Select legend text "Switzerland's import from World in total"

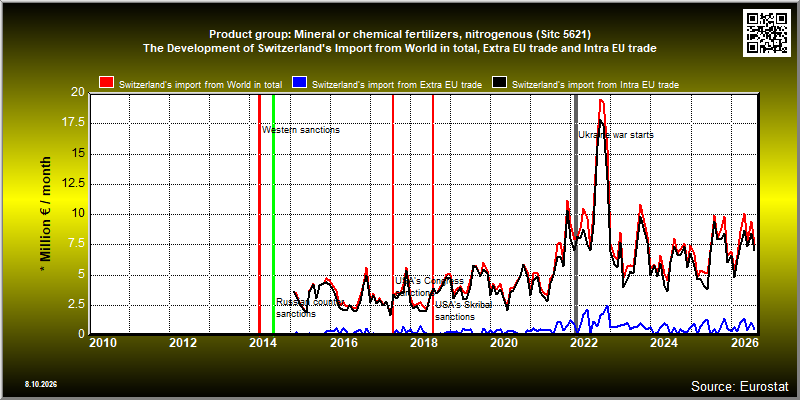(201, 85)
